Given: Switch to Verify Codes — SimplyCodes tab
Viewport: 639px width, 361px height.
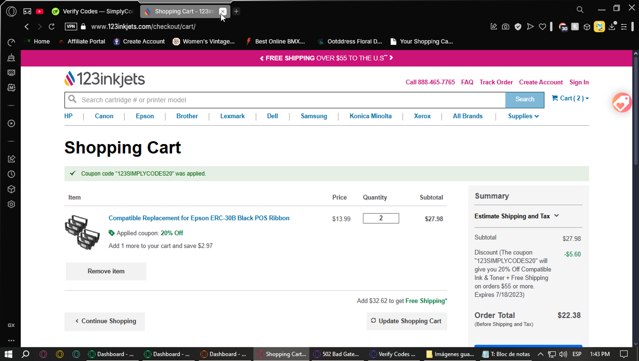Looking at the screenshot, I should [93, 11].
